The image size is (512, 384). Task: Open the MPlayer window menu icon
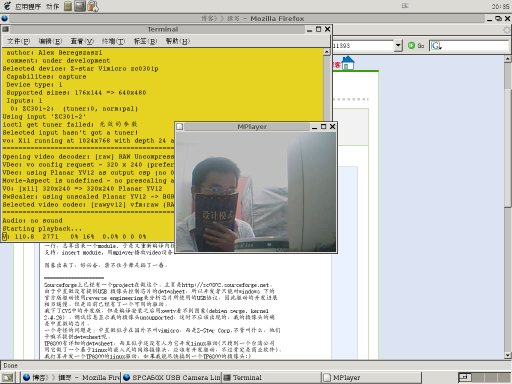click(180, 127)
